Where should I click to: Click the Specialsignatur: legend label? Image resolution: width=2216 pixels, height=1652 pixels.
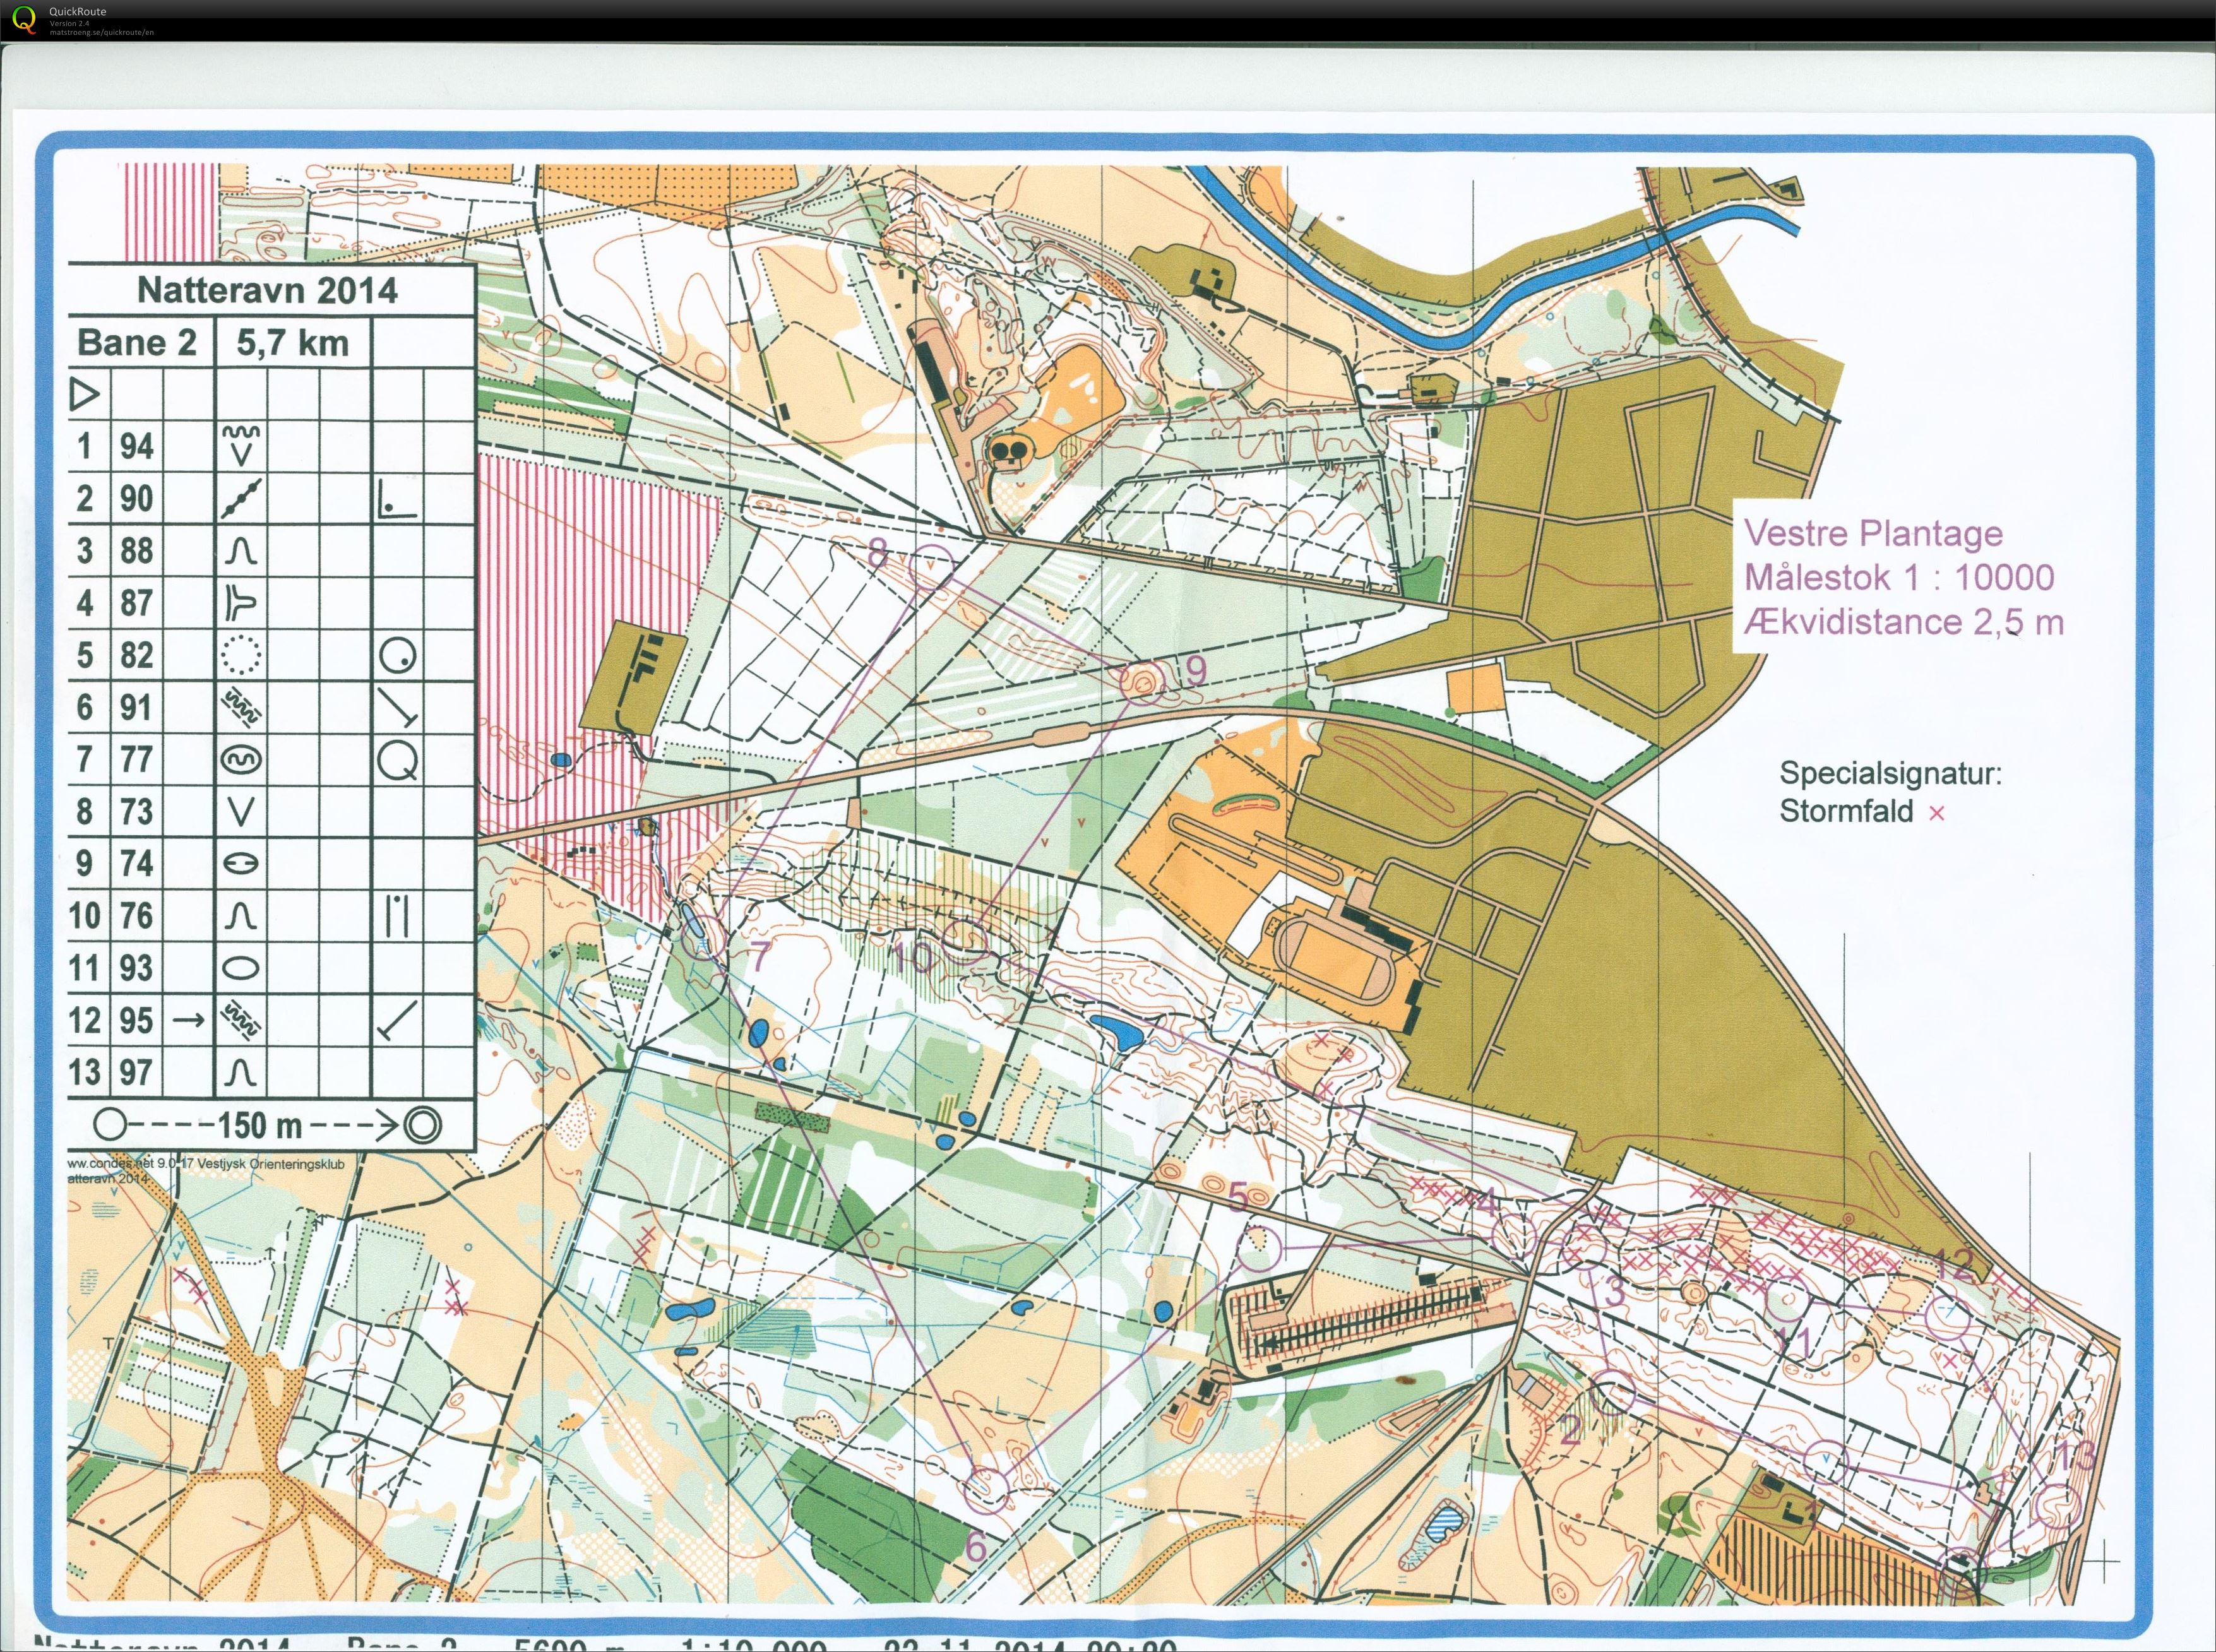point(1890,773)
